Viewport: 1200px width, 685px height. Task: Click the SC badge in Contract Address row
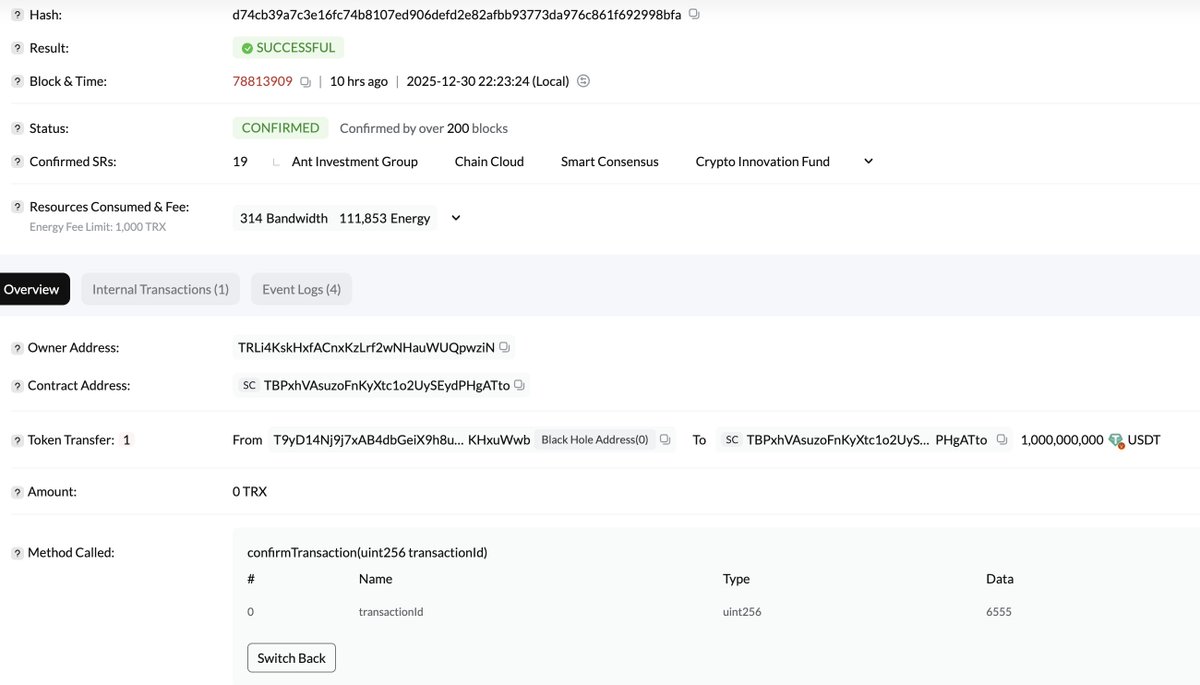[x=249, y=385]
